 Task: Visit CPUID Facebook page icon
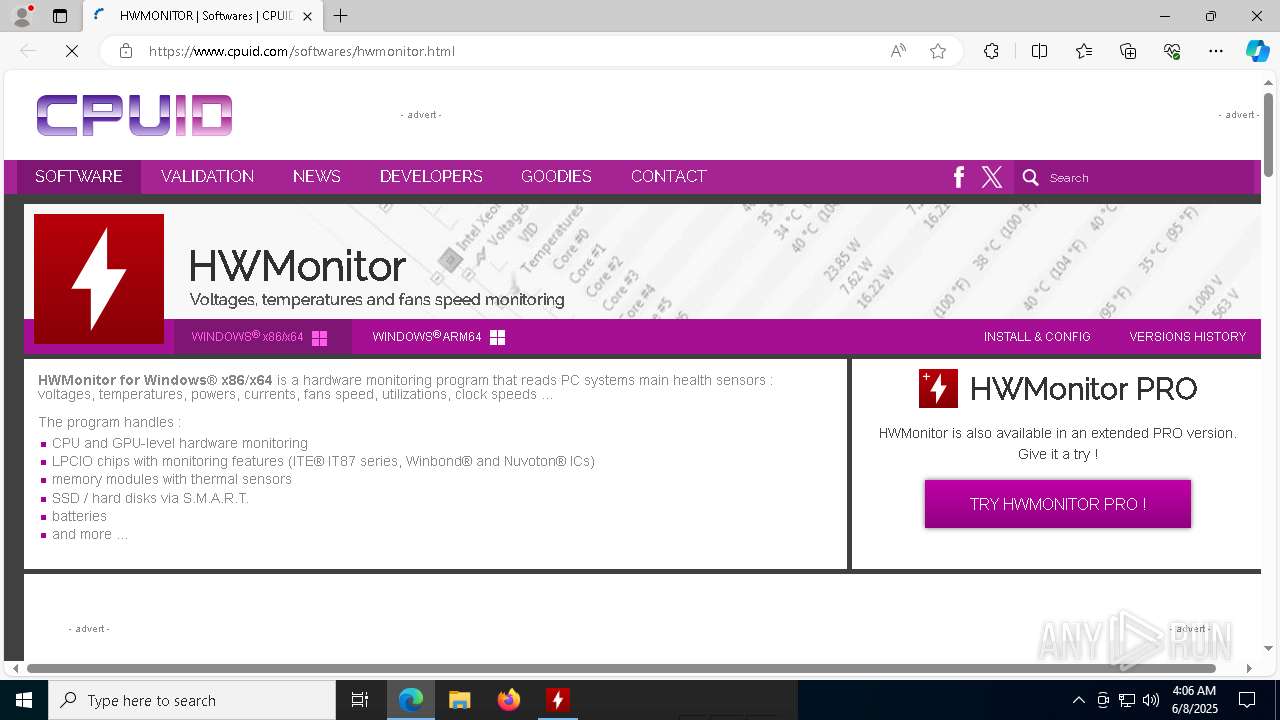point(958,177)
